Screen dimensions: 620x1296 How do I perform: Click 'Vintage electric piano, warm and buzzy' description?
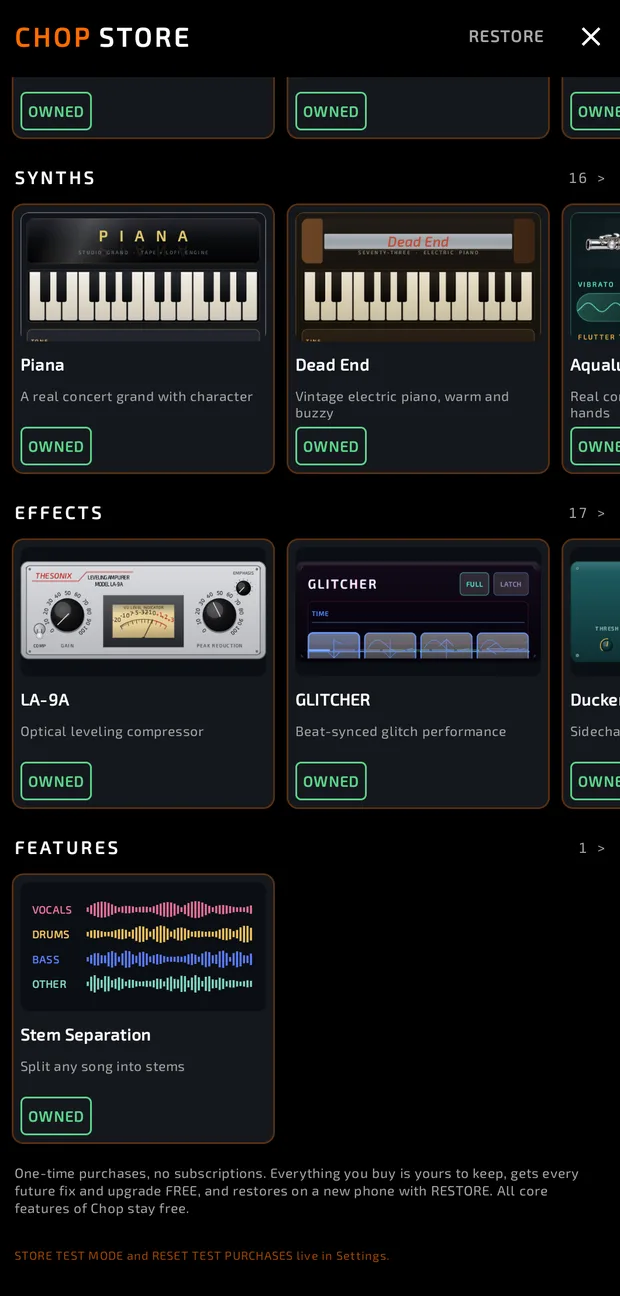point(402,405)
